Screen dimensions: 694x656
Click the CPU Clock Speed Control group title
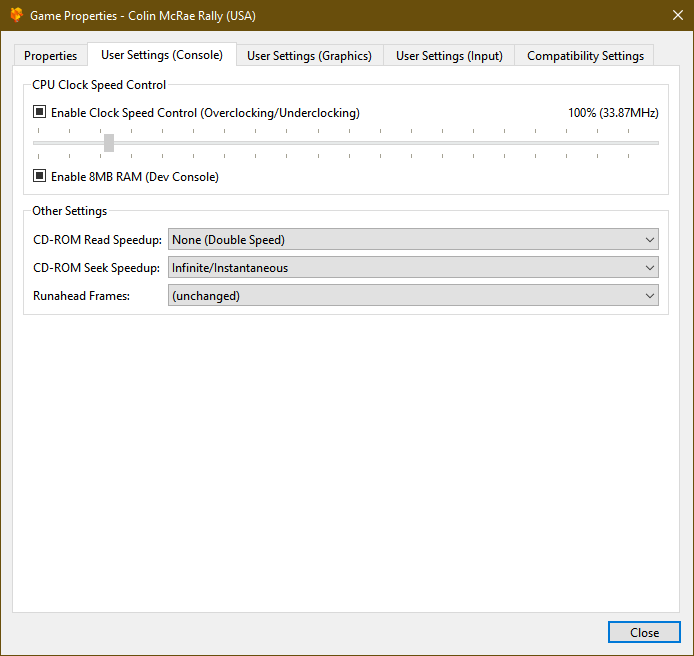99,85
